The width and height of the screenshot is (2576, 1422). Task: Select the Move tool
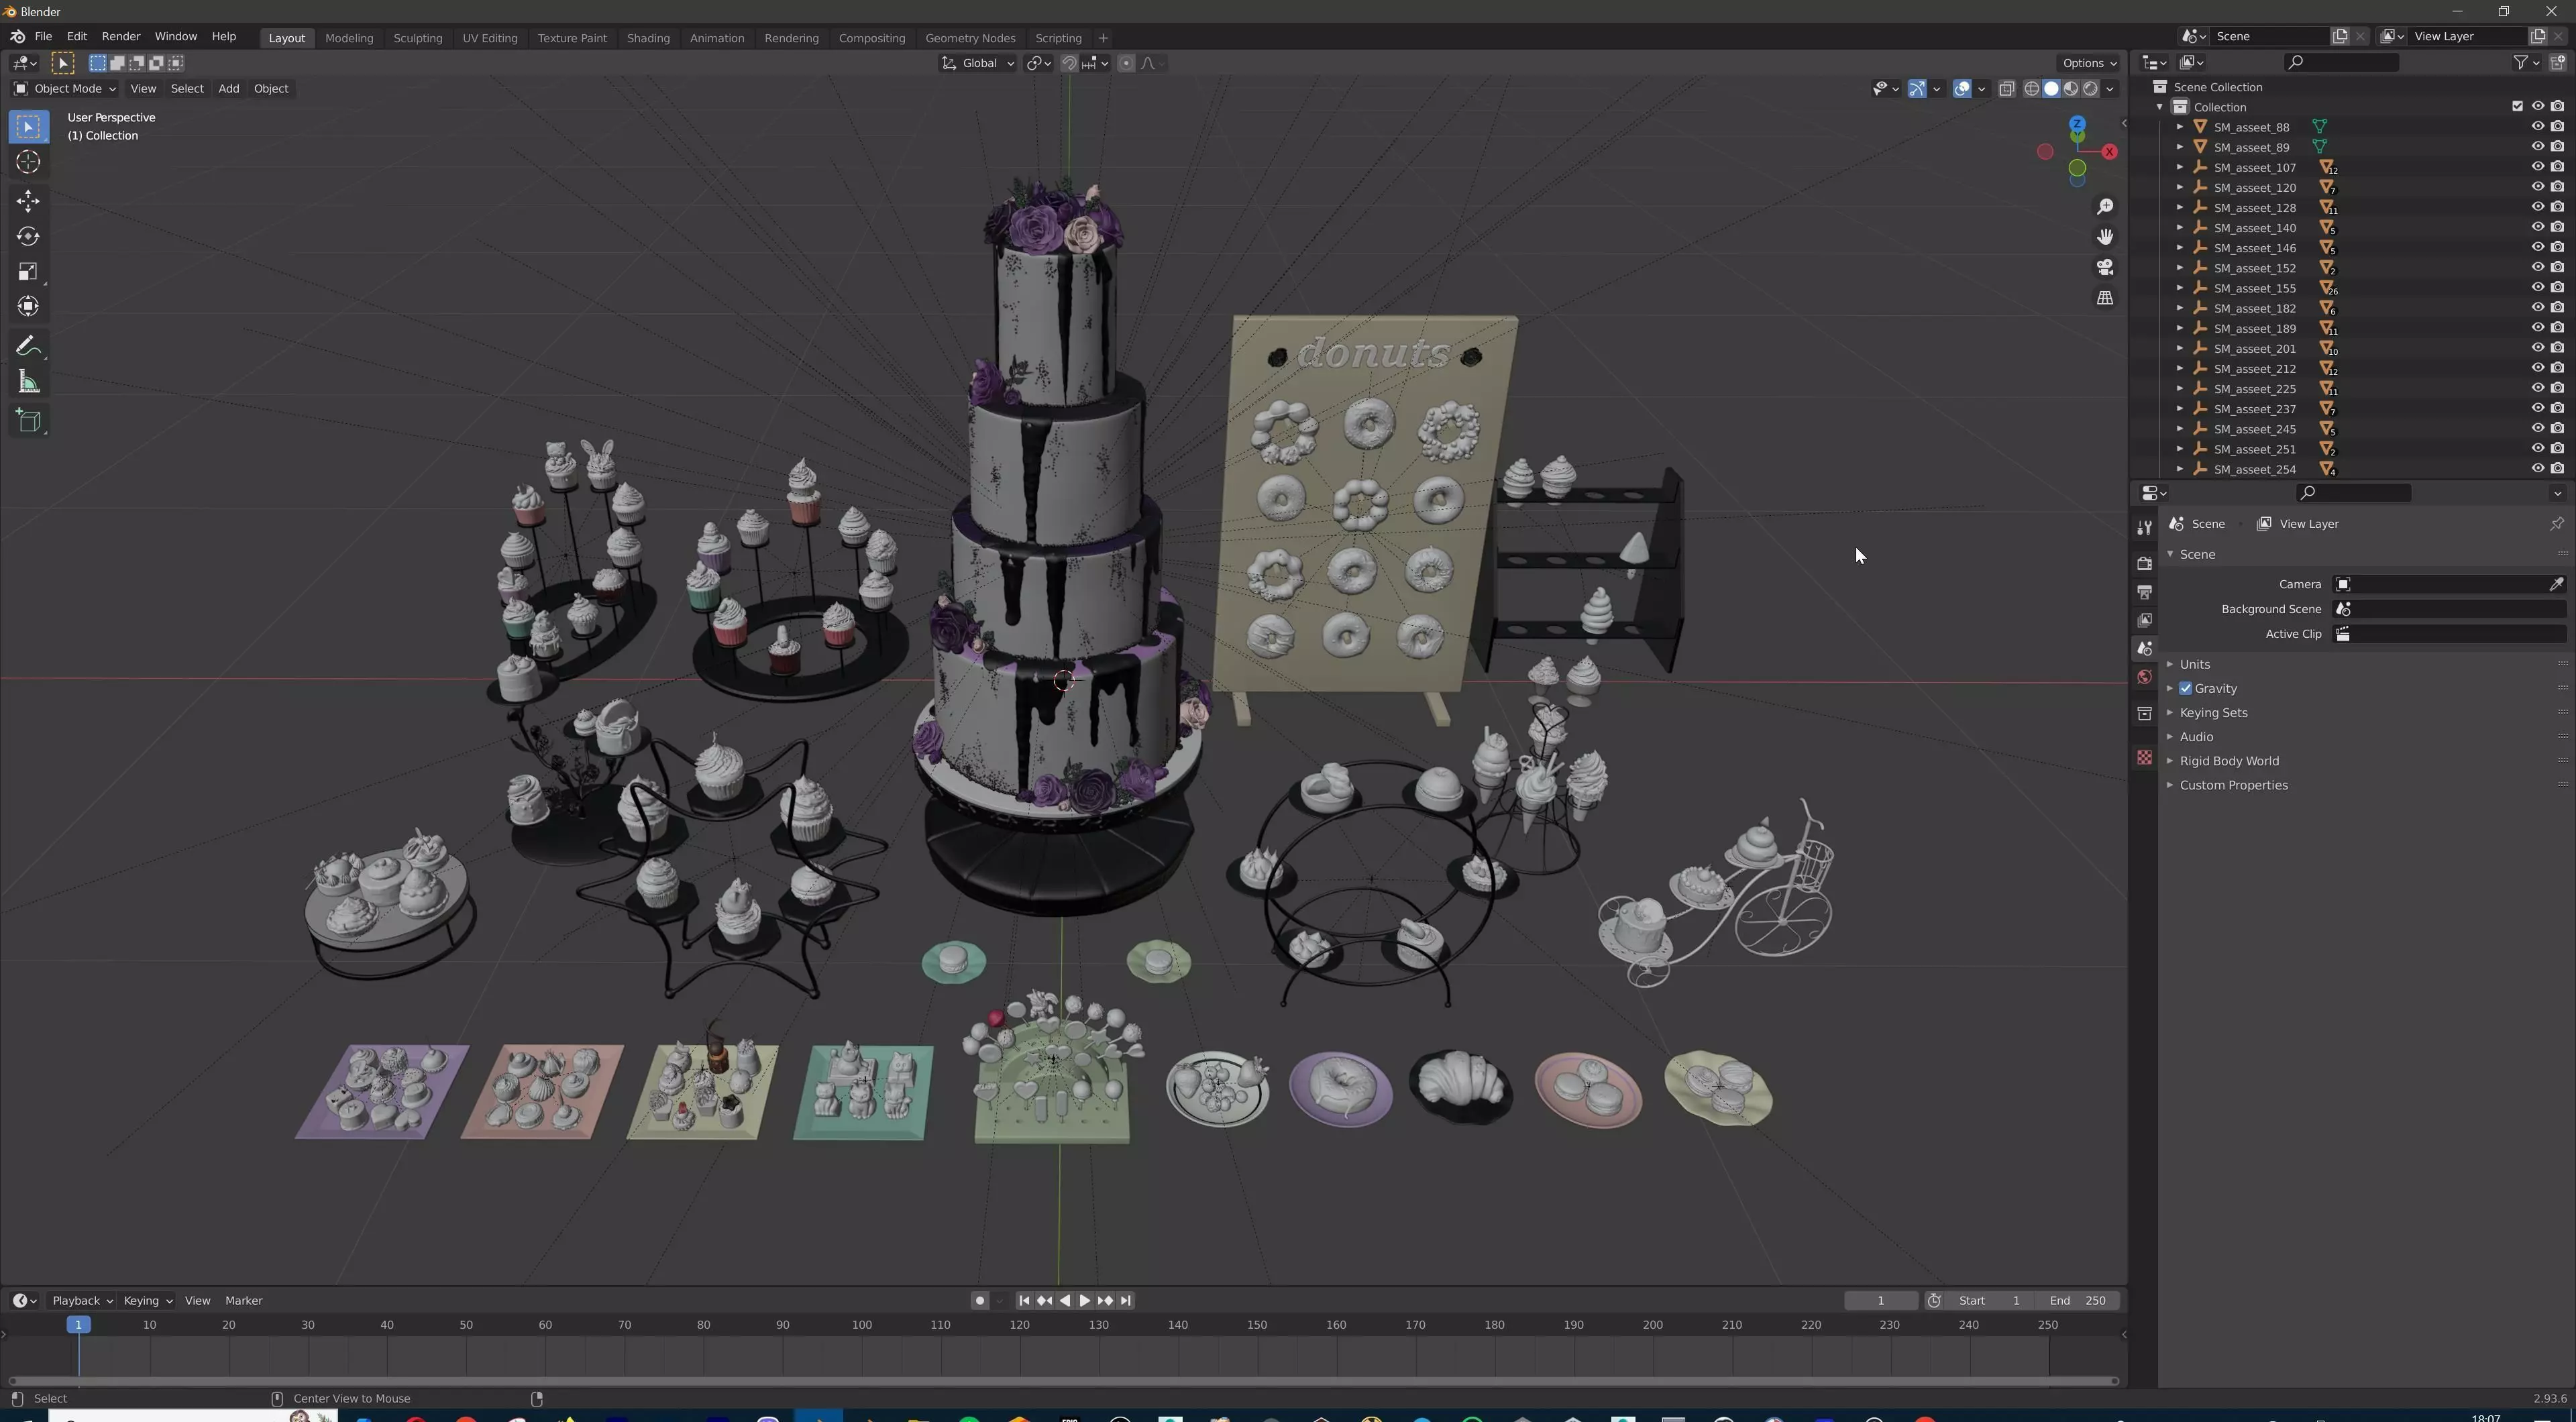coord(28,201)
